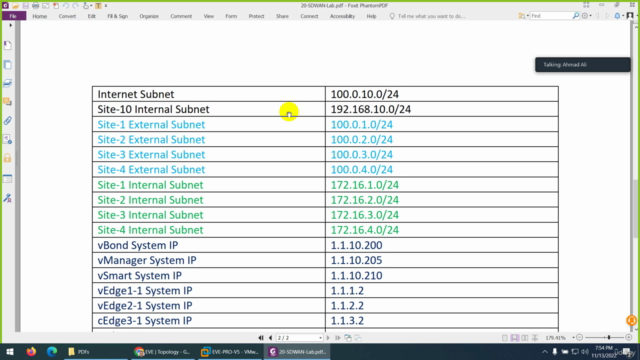
Task: Click the '192.168.10.0/24' table cell
Action: coord(442,109)
